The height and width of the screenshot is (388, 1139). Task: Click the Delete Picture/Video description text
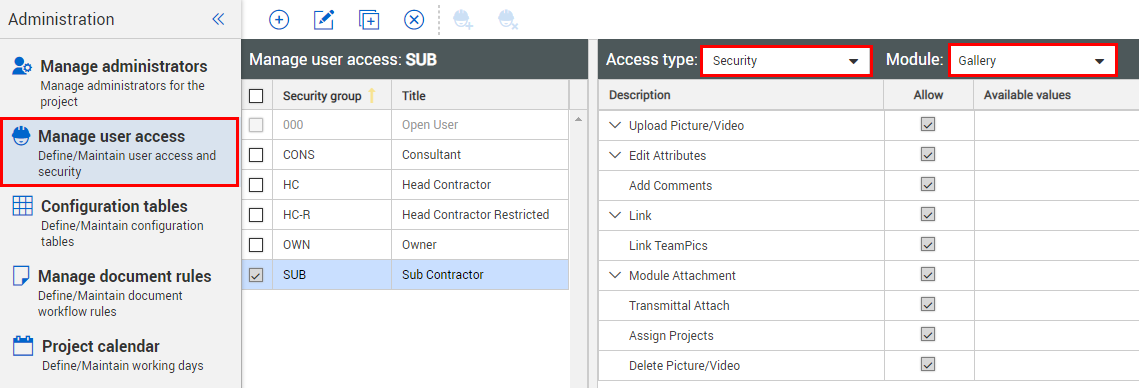(685, 365)
